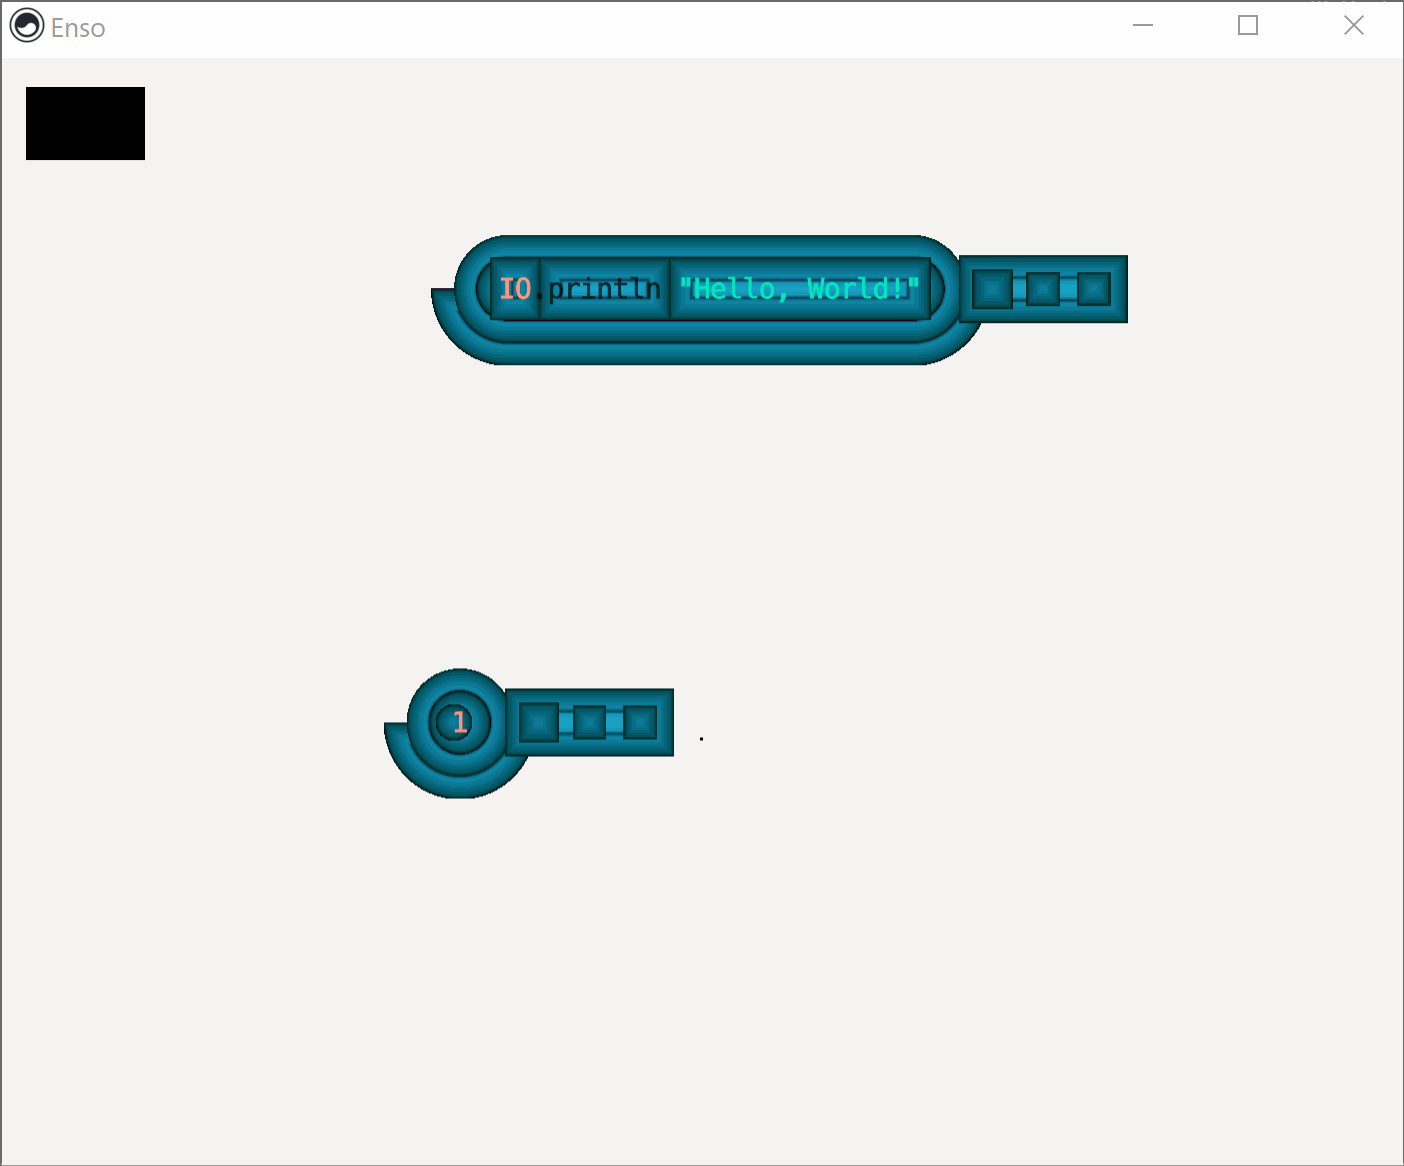Minimize the Enso window
1404x1166 pixels.
[1143, 25]
